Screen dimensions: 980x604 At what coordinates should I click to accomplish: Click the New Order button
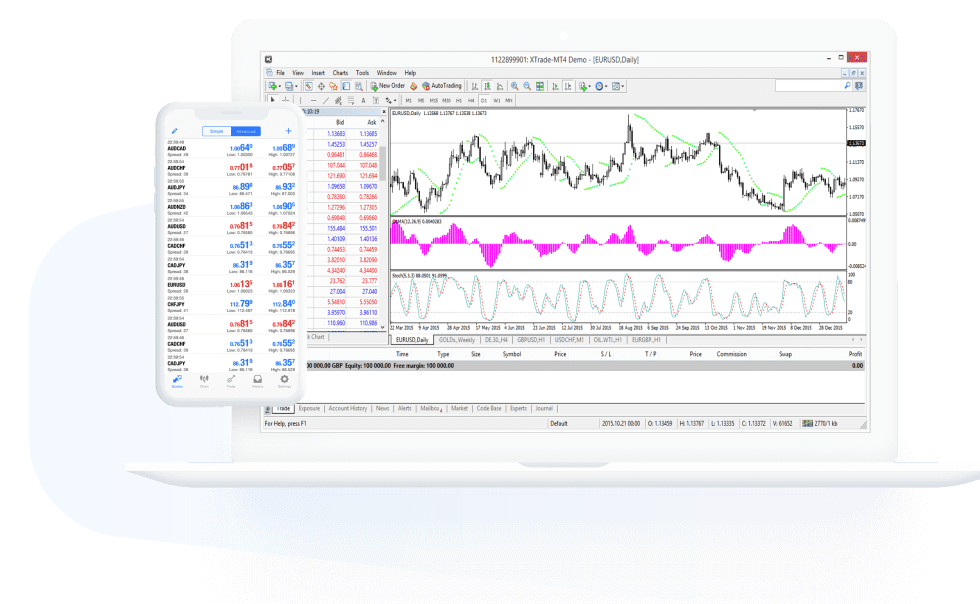pyautogui.click(x=388, y=86)
